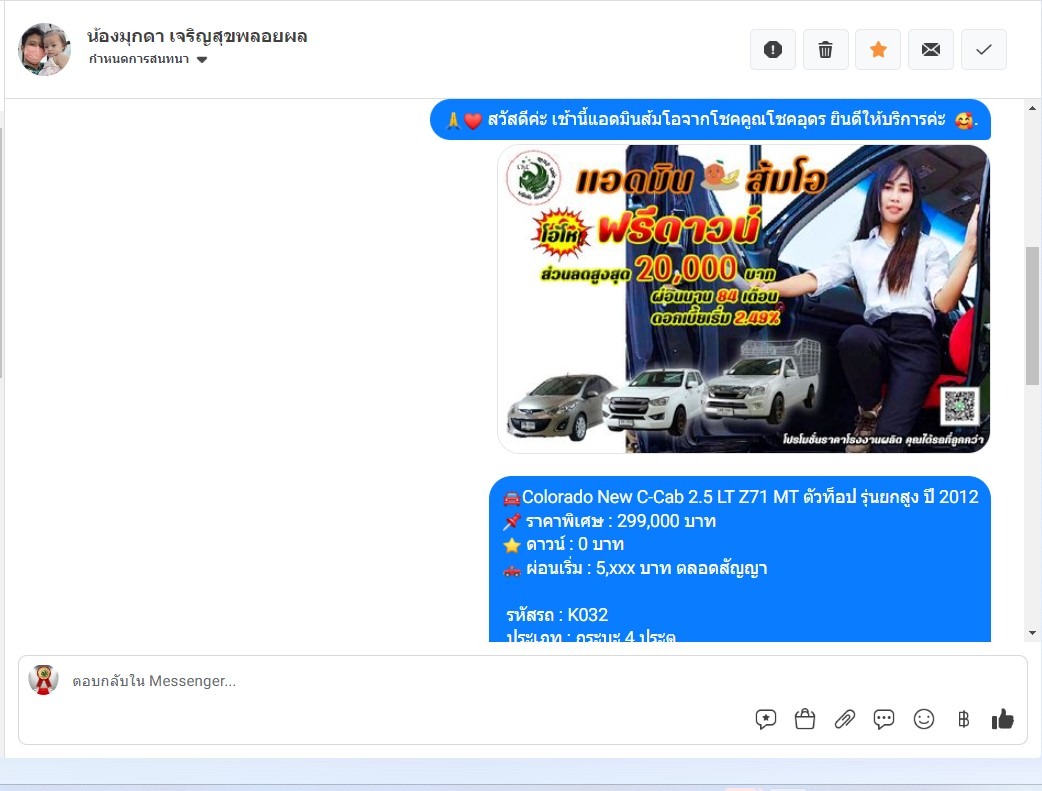Click the scroll-down arrow of chat

(x=1032, y=633)
